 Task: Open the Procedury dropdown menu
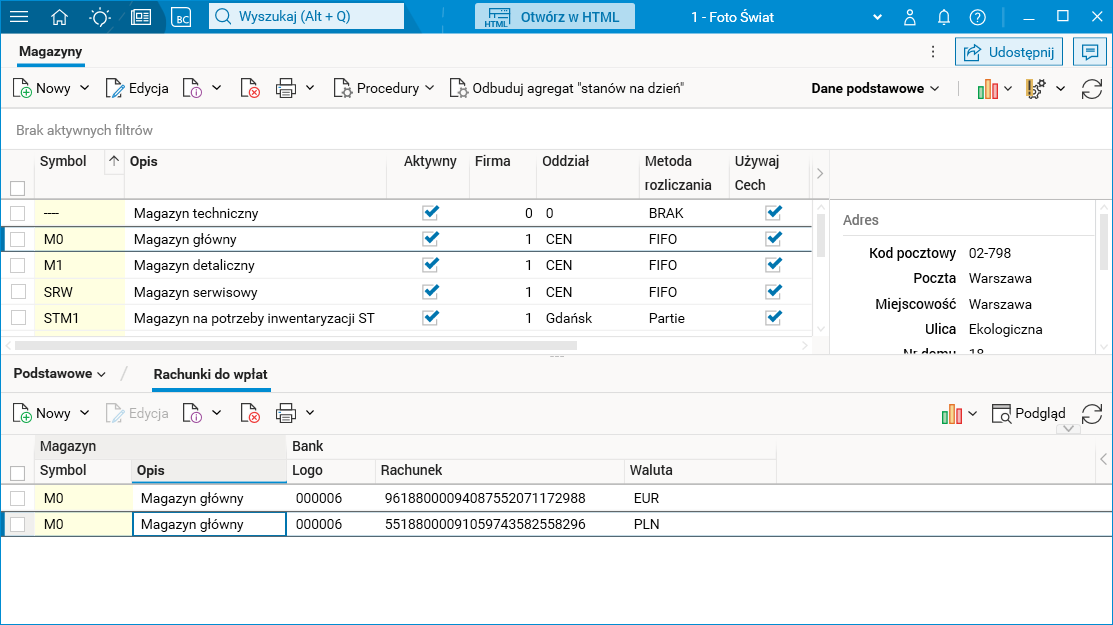pos(384,88)
